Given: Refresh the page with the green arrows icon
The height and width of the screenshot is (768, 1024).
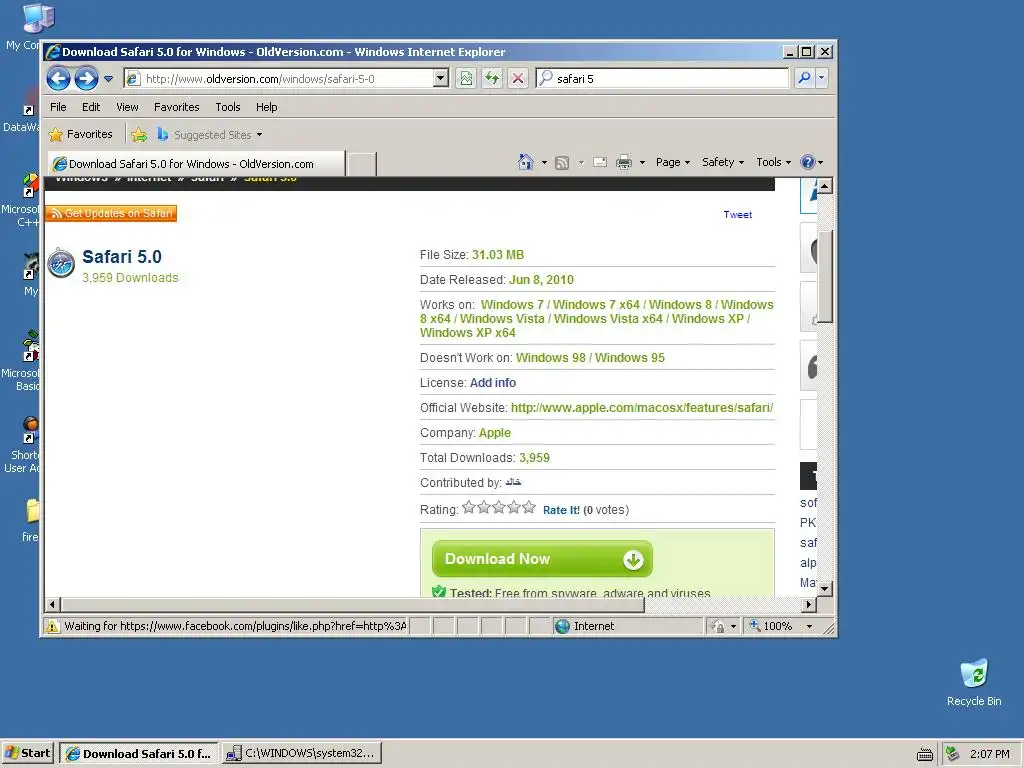Looking at the screenshot, I should coord(492,79).
